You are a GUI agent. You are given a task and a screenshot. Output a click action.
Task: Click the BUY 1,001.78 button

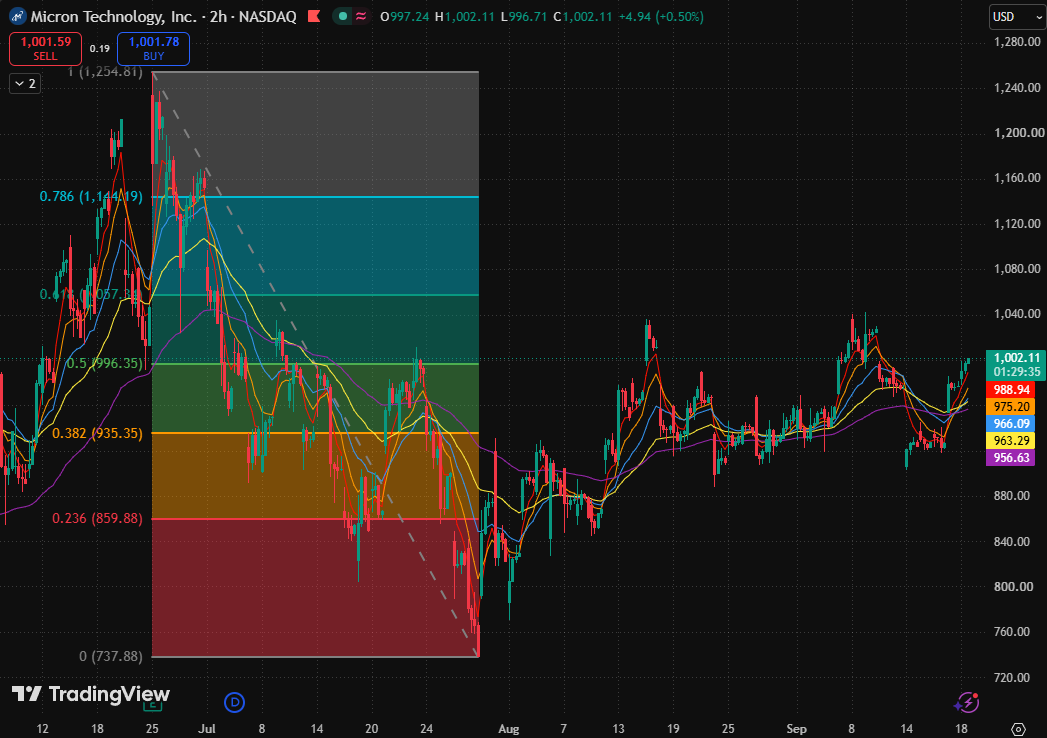tap(154, 49)
